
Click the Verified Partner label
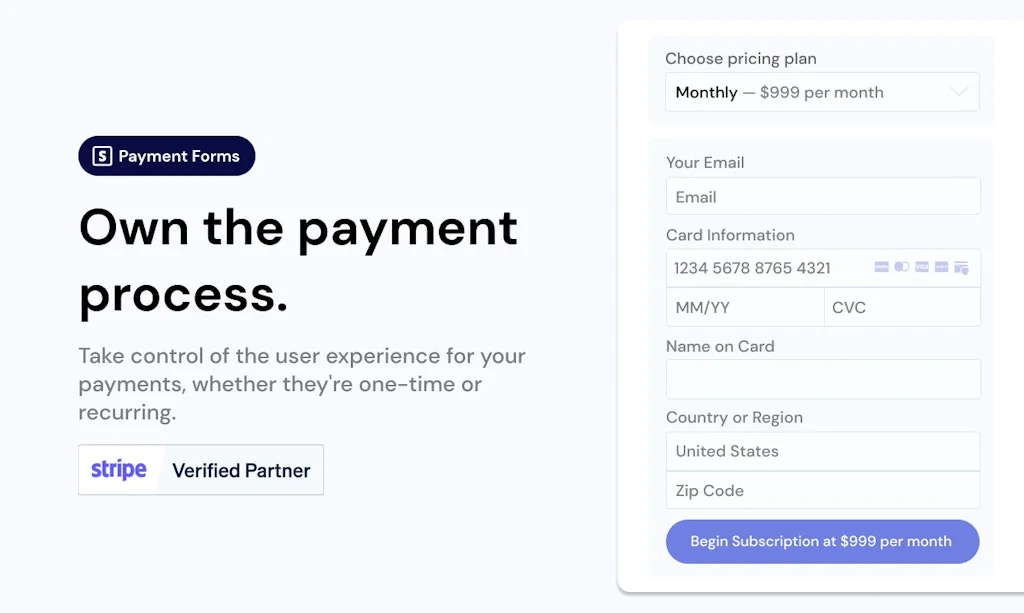(x=241, y=470)
